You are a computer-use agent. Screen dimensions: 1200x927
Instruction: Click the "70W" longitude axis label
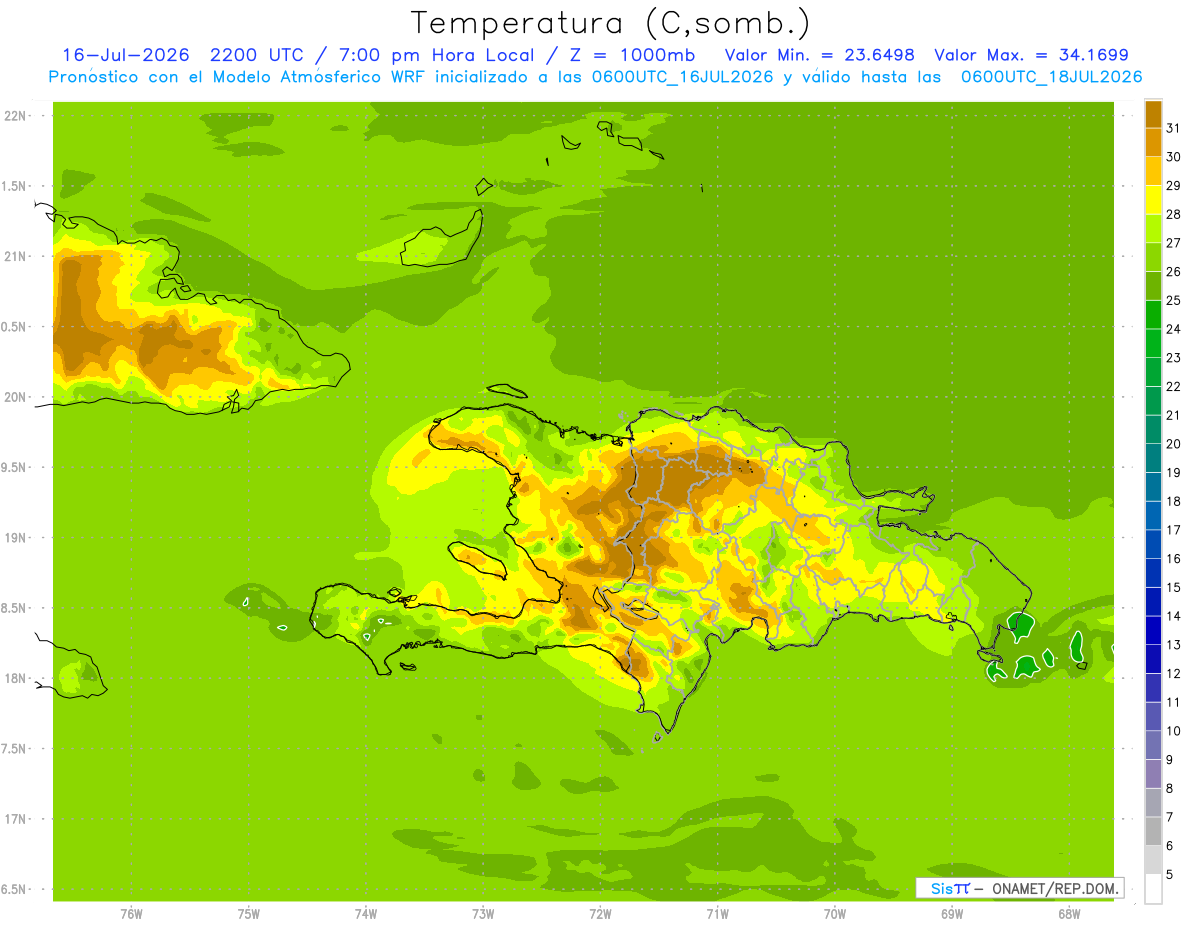pos(834,914)
